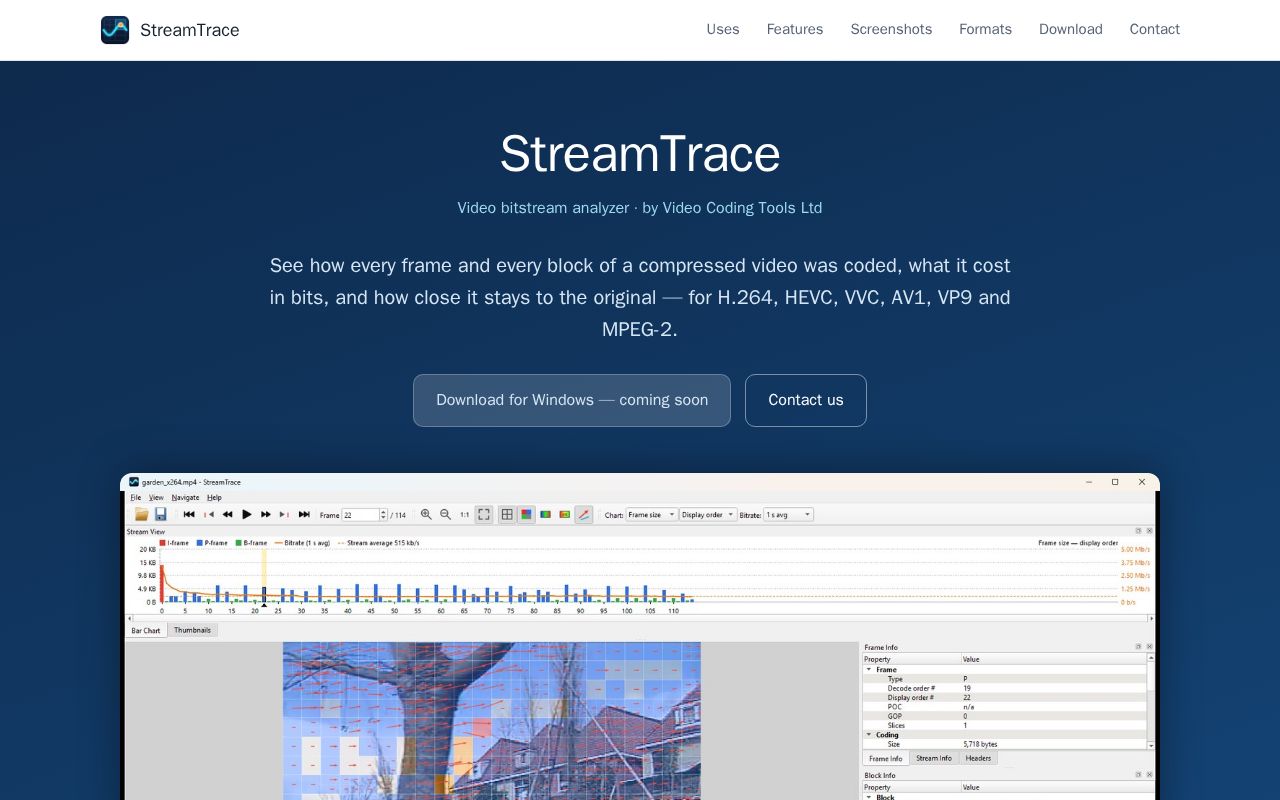Click the red I-frame legend swatch
Viewport: 1280px width, 800px height.
[163, 543]
